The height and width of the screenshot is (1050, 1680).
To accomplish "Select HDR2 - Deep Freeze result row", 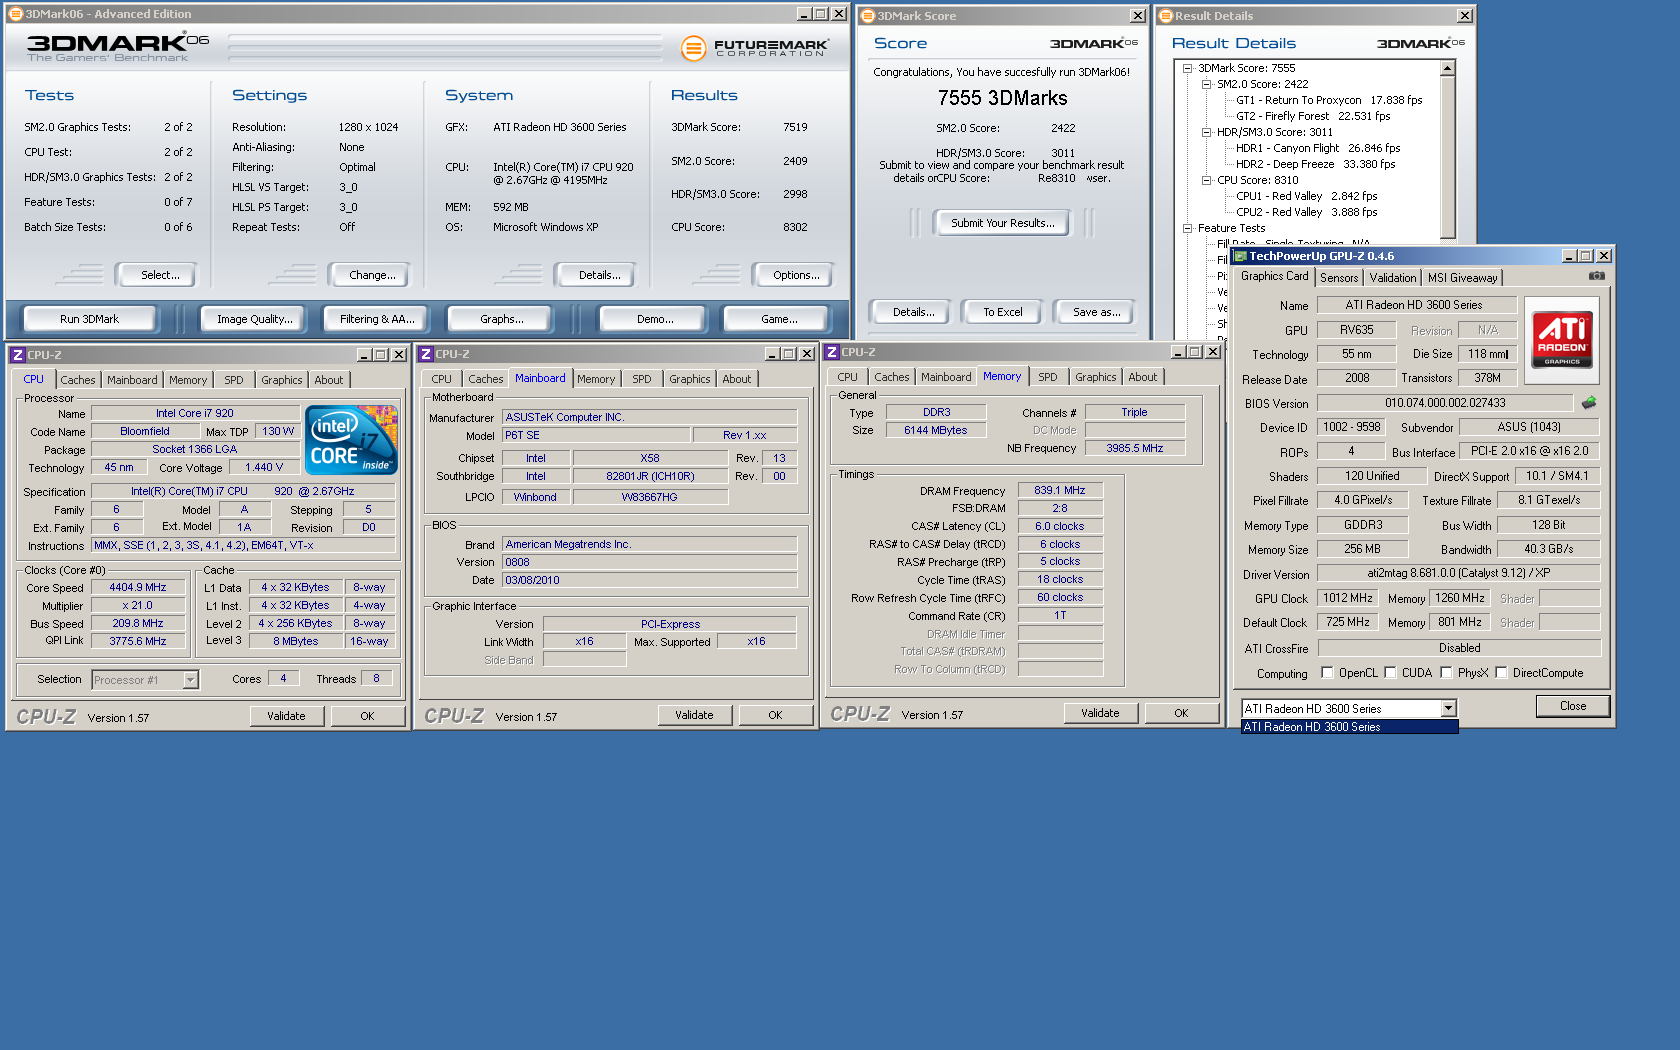I will click(1315, 164).
